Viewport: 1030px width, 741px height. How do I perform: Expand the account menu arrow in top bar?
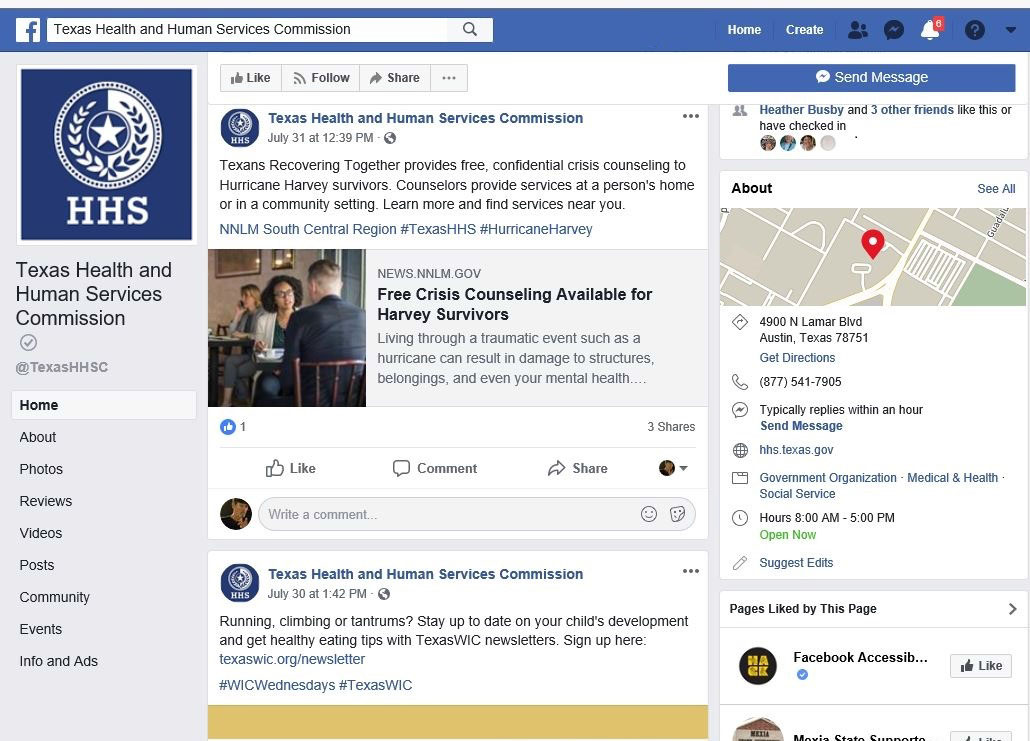pos(1010,30)
